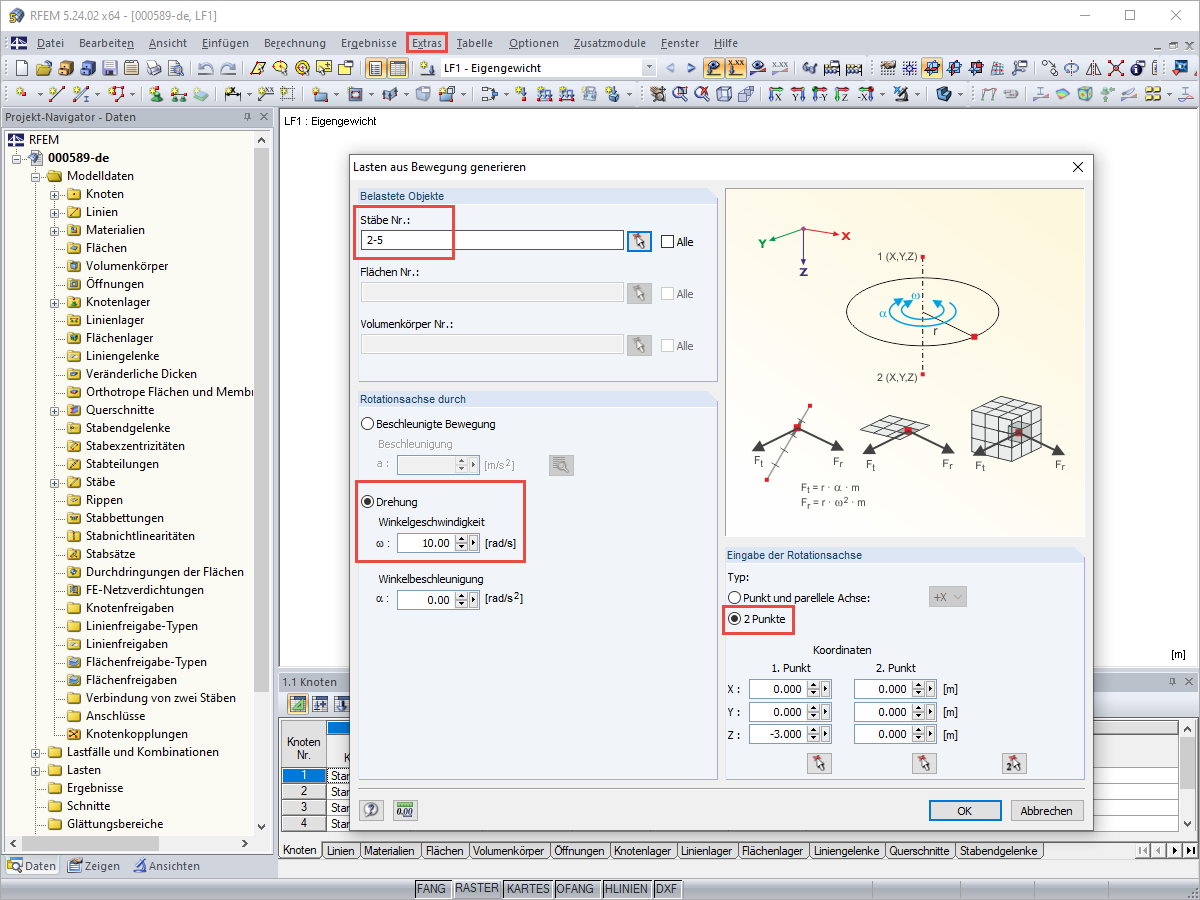1200x900 pixels.
Task: Open help via question mark icon in dialog
Action: coord(371,810)
